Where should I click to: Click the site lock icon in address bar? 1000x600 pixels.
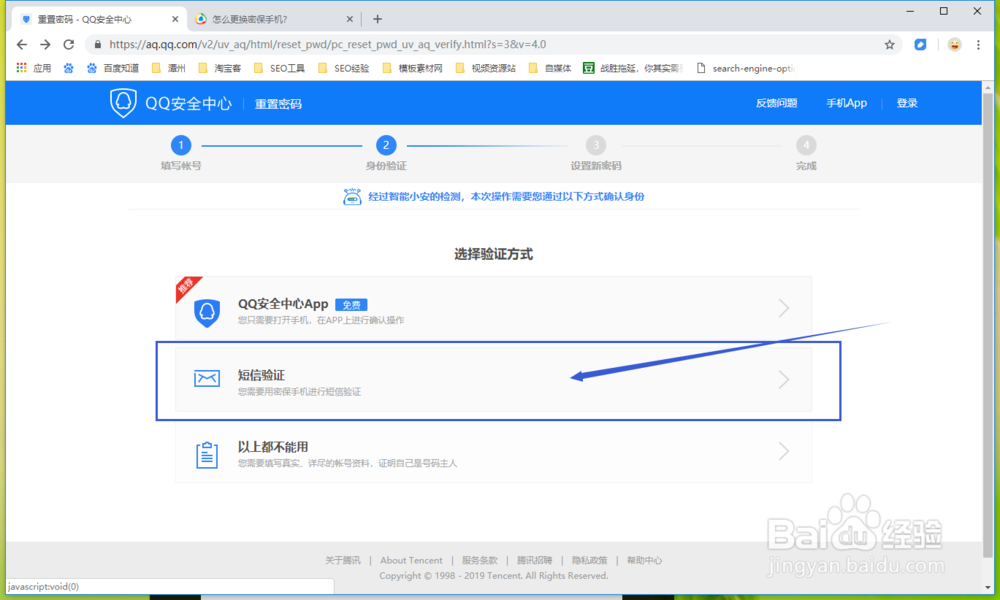coord(98,45)
